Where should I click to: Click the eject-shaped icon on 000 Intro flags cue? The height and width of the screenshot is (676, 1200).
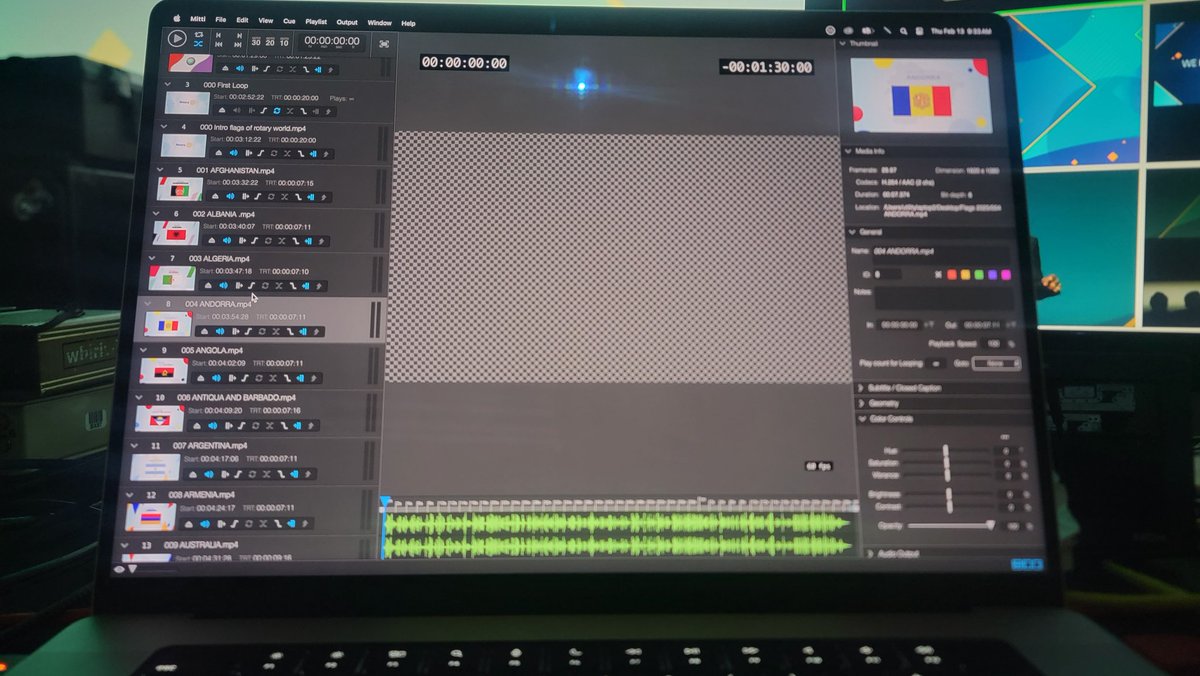coord(218,153)
